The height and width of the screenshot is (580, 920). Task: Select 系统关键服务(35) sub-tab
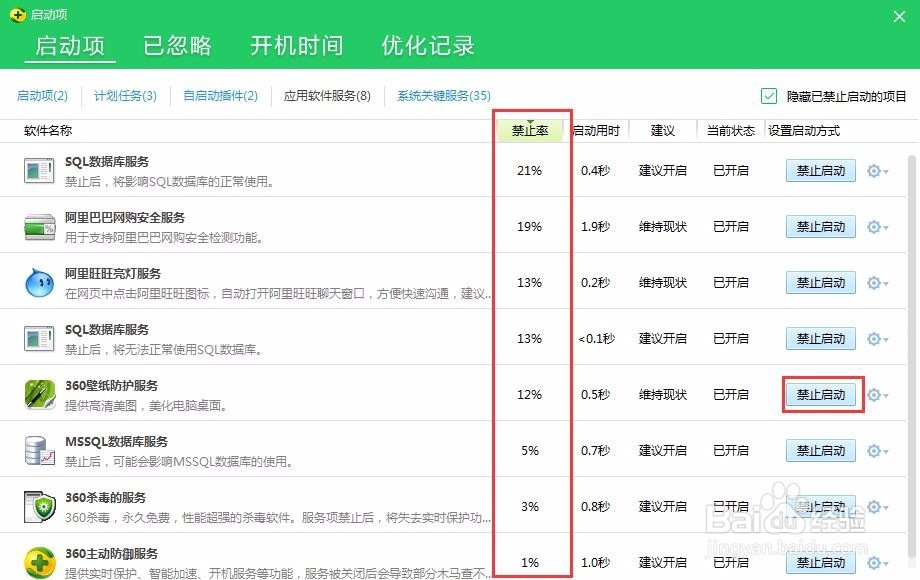pyautogui.click(x=444, y=96)
